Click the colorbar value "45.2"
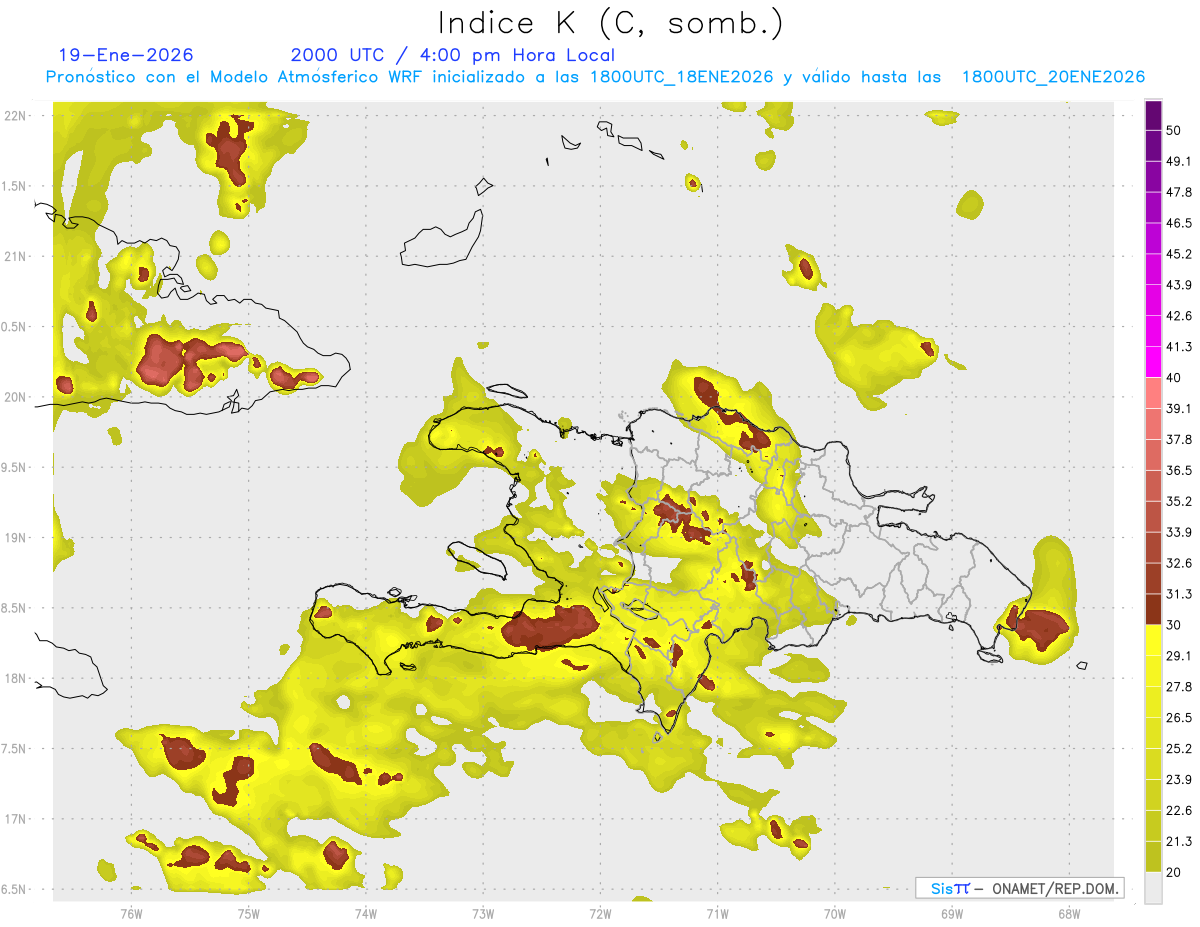 (x=1179, y=254)
